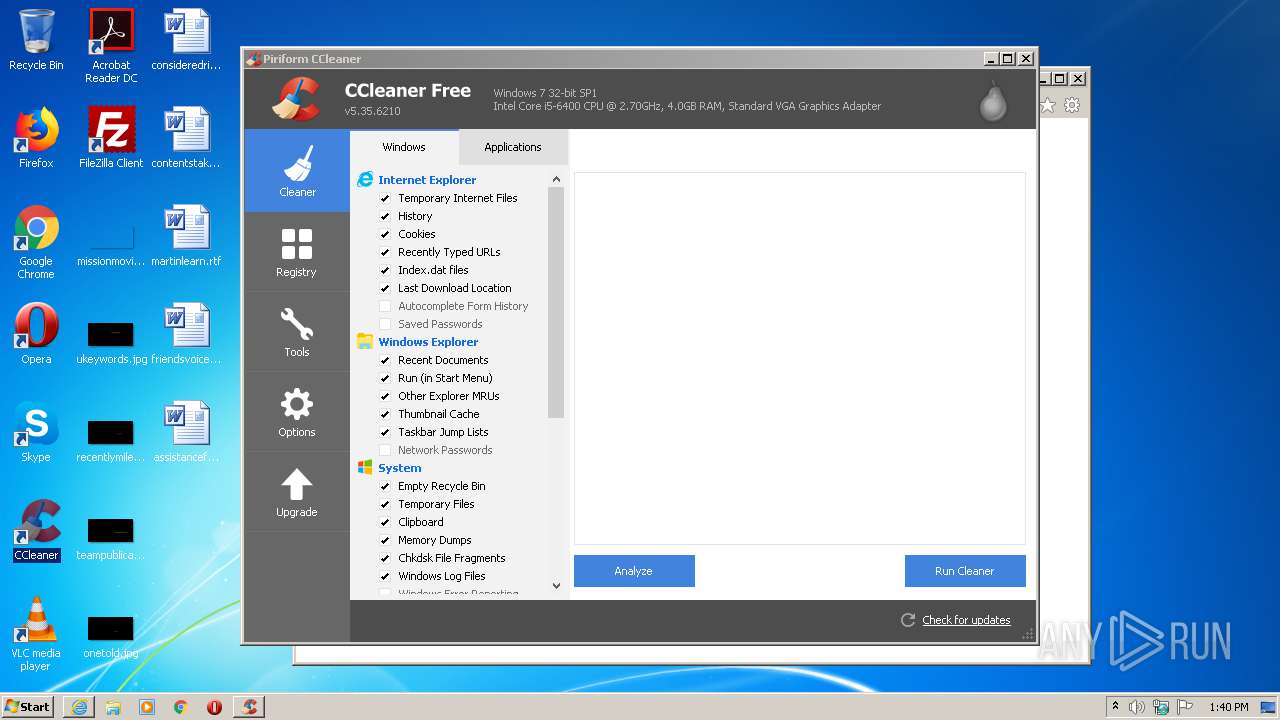Click the star icon in background window
The image size is (1280, 720).
[1047, 105]
